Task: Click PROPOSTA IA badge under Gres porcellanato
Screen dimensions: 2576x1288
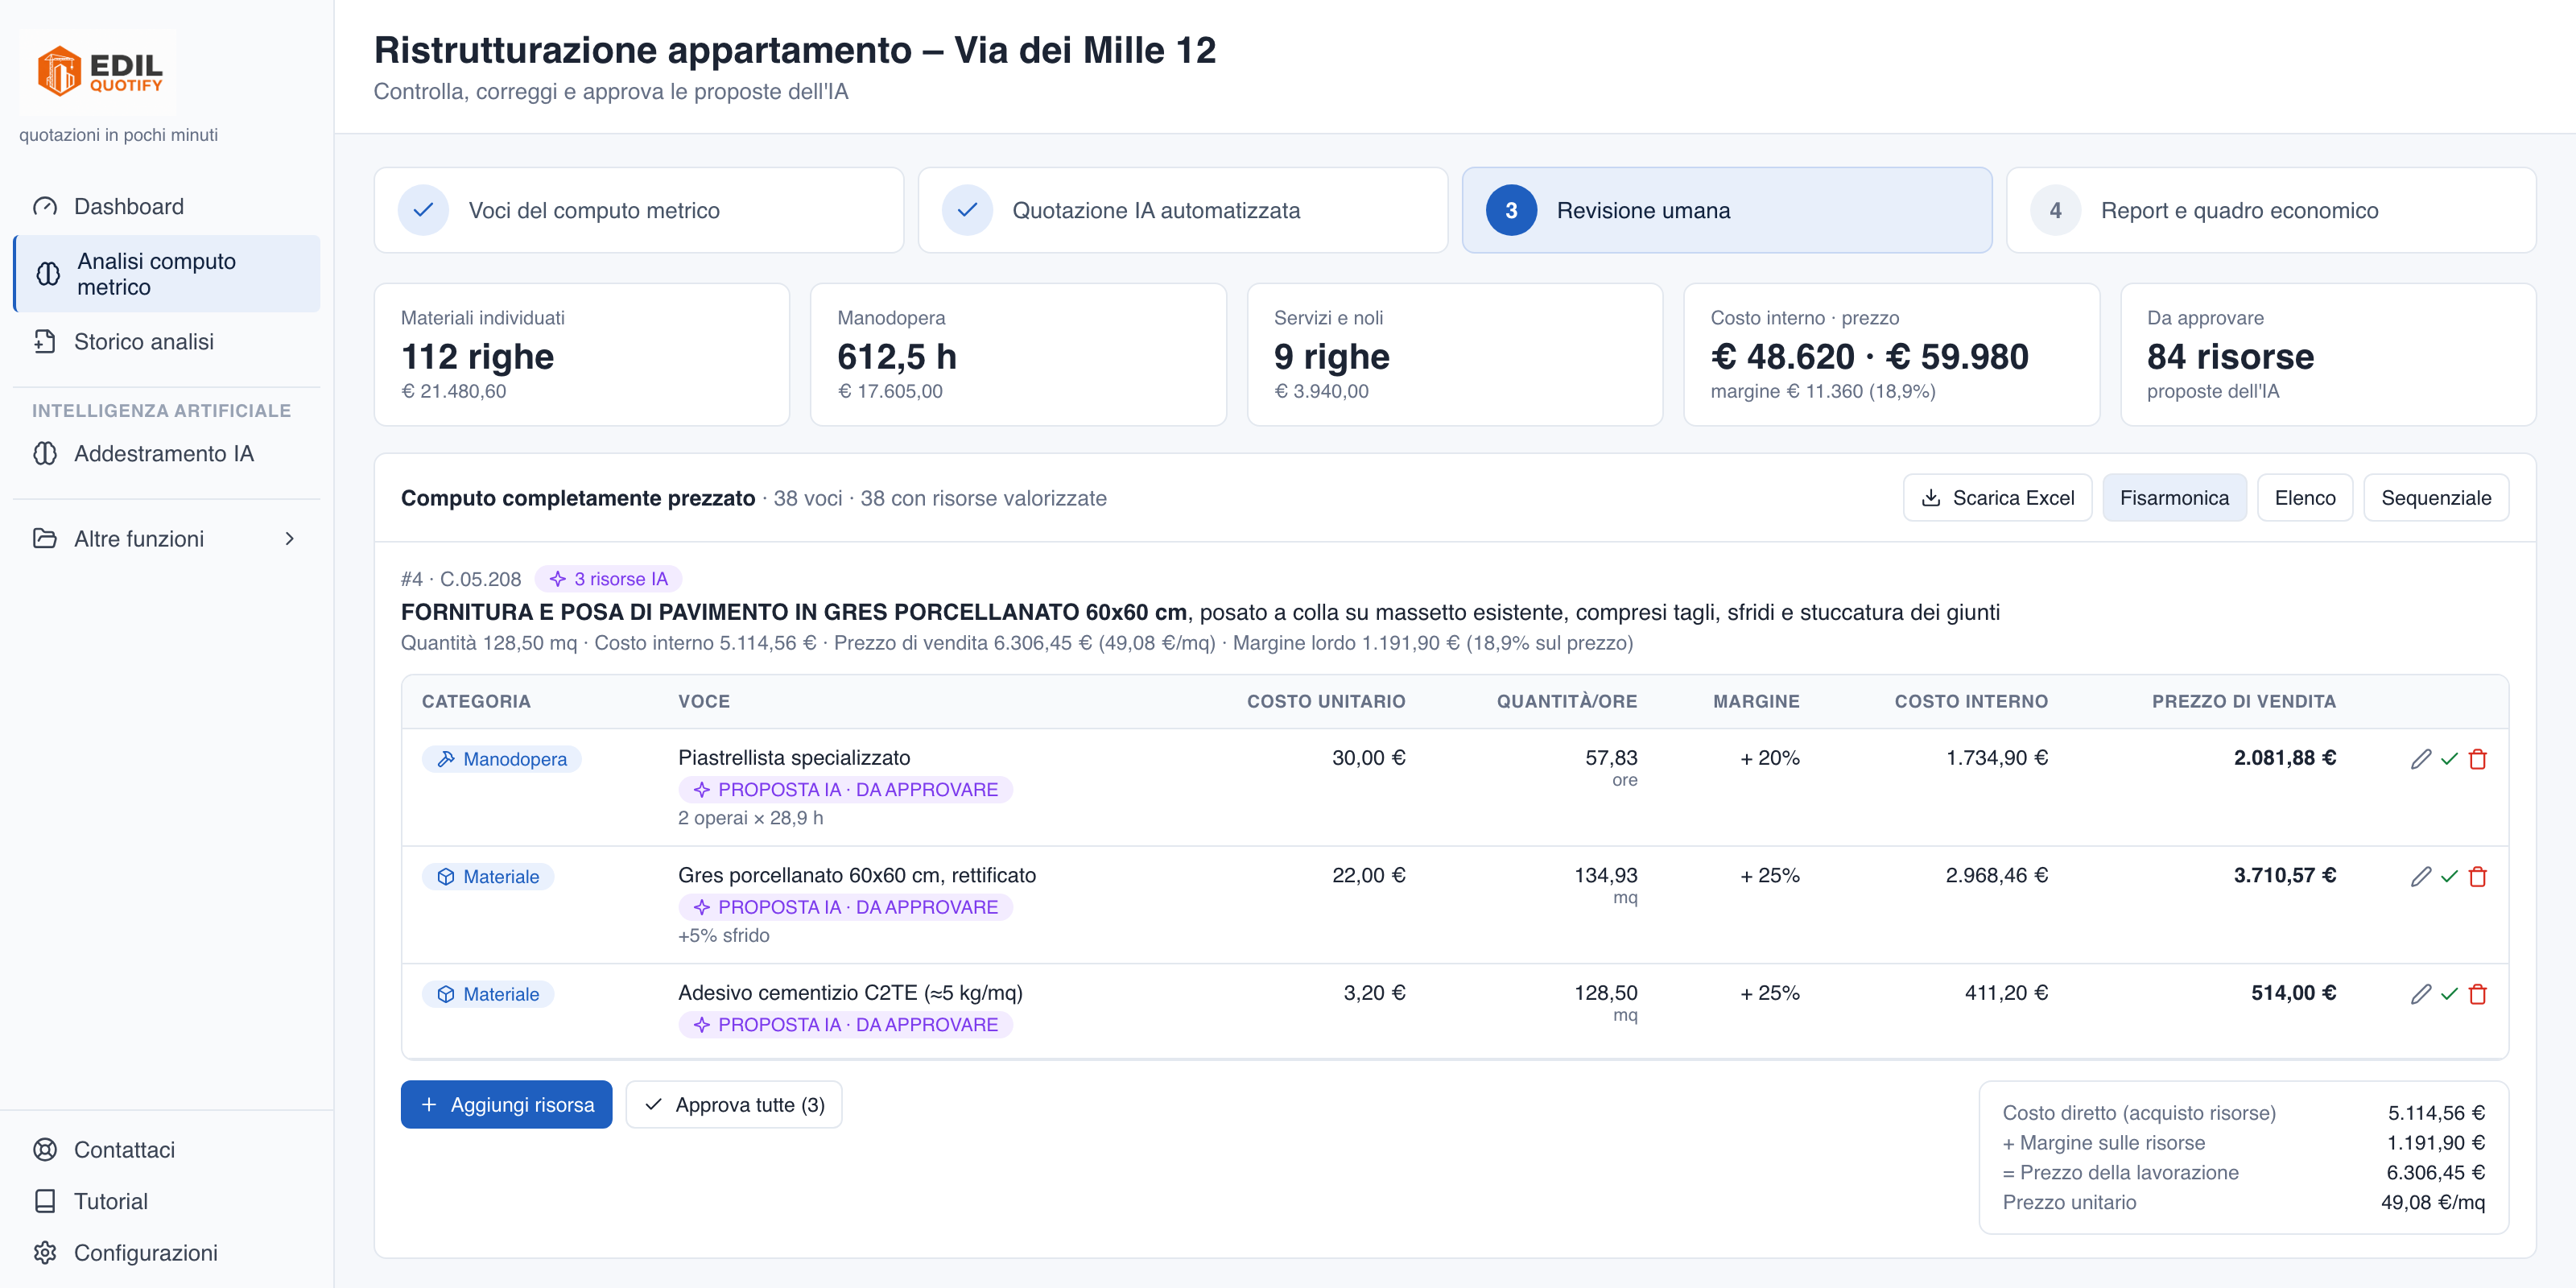Action: pyautogui.click(x=845, y=908)
